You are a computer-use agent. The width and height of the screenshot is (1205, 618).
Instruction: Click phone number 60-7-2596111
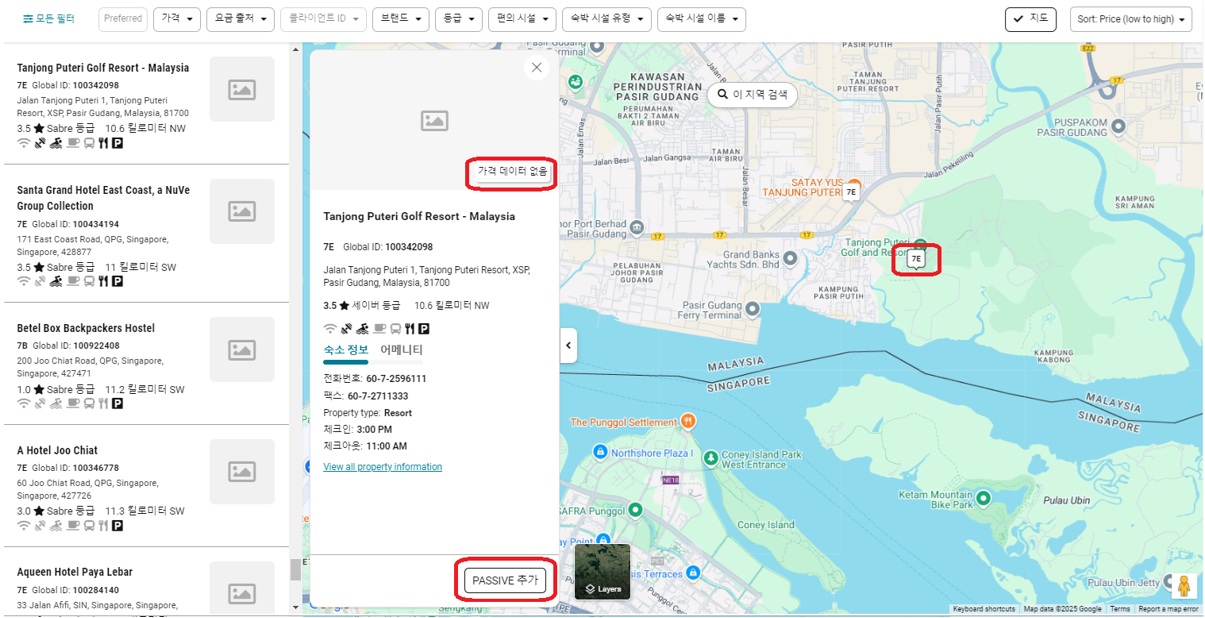tap(396, 379)
